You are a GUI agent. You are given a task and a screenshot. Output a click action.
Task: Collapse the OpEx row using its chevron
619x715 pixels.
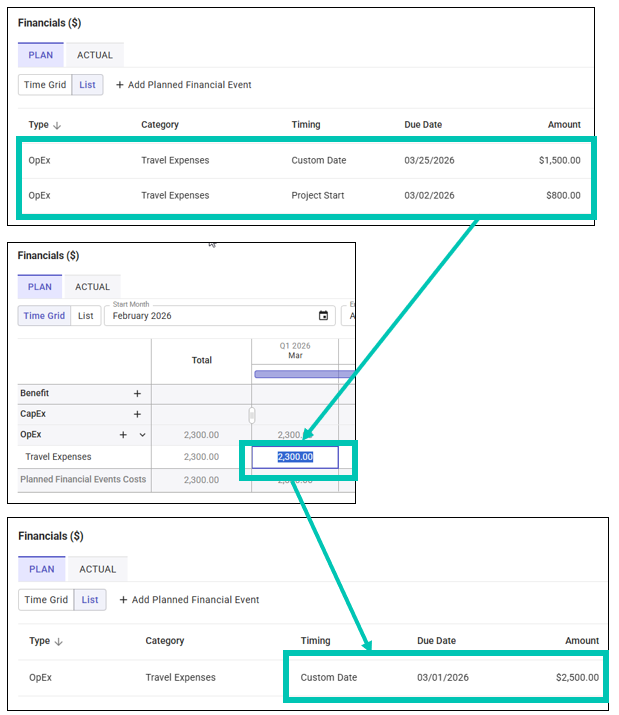coord(142,435)
